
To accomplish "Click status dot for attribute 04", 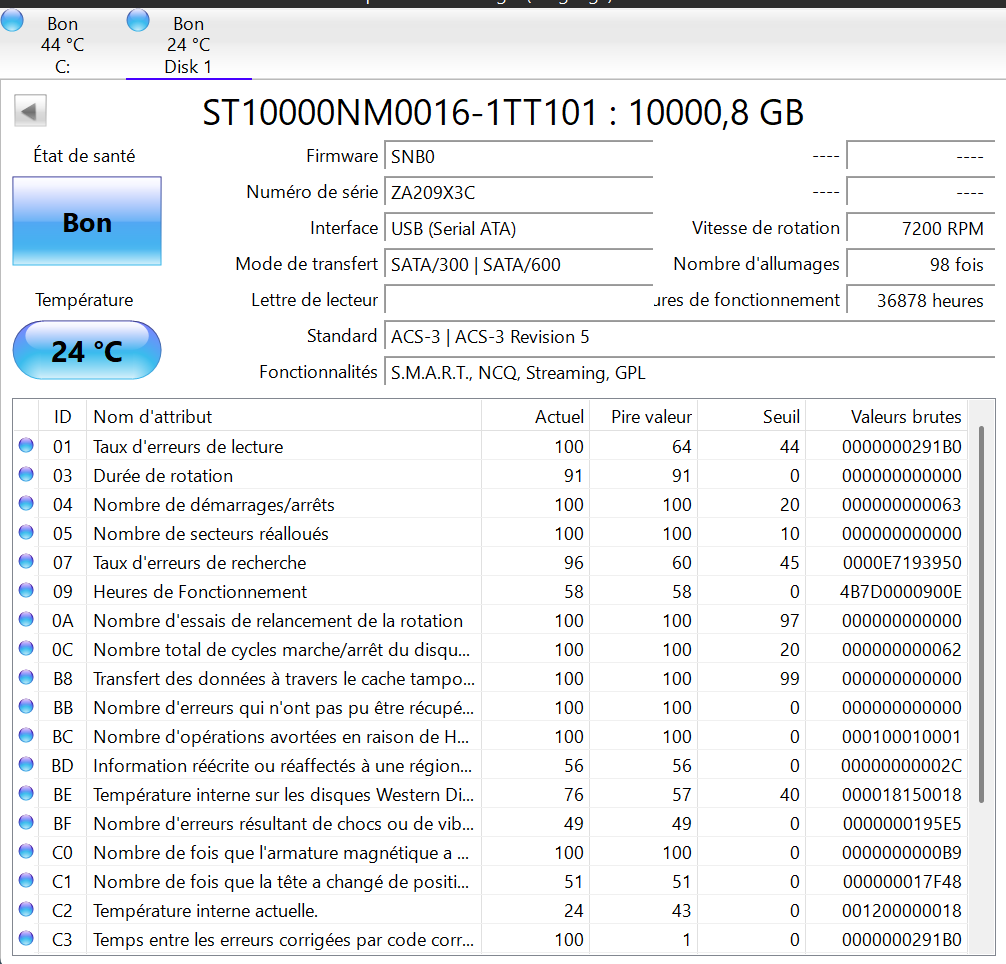I will coord(26,503).
